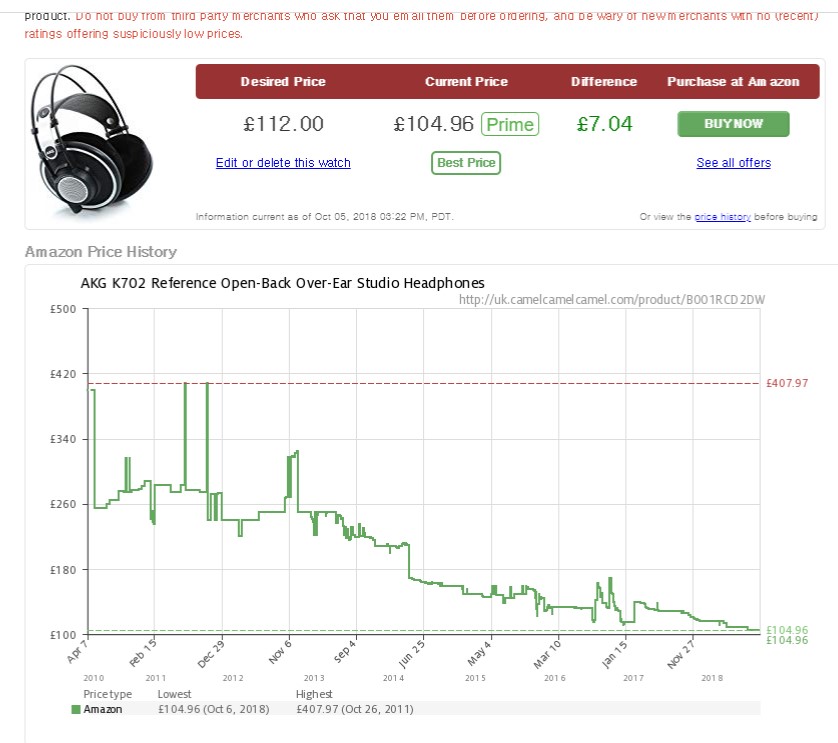
Task: Open Edit or delete this watch link
Action: (283, 163)
